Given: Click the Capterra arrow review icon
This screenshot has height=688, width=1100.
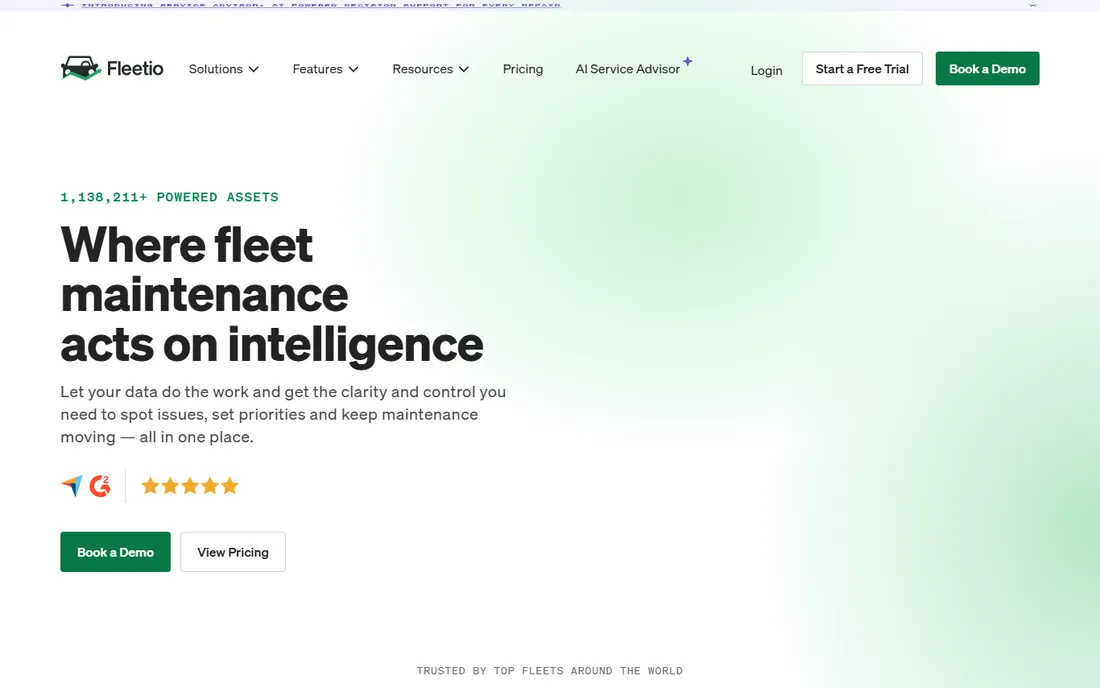Looking at the screenshot, I should tap(72, 485).
